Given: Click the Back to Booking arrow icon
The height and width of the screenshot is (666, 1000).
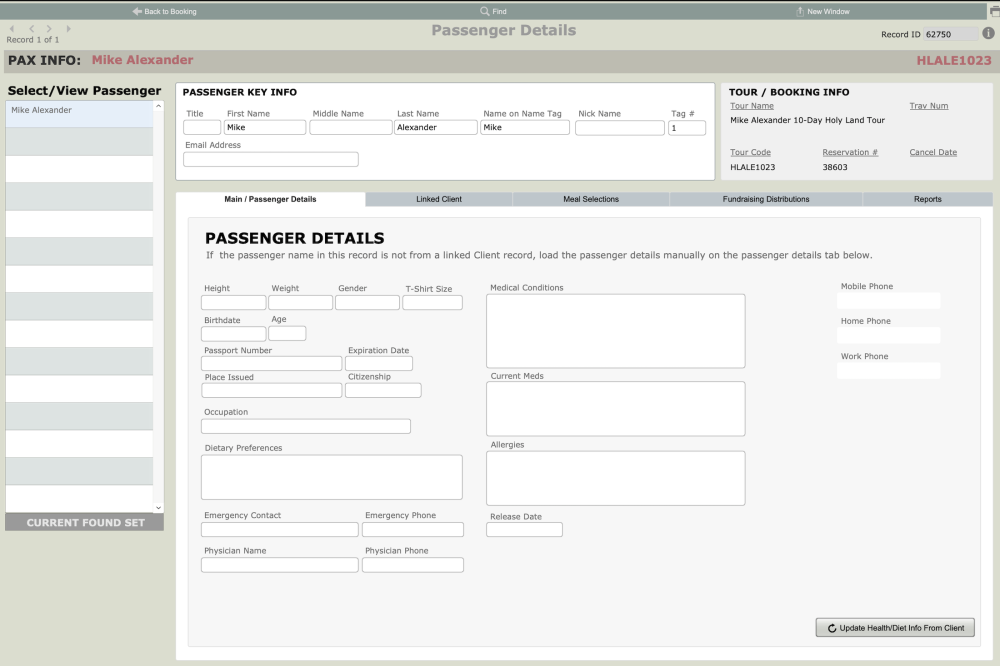Looking at the screenshot, I should (x=137, y=11).
